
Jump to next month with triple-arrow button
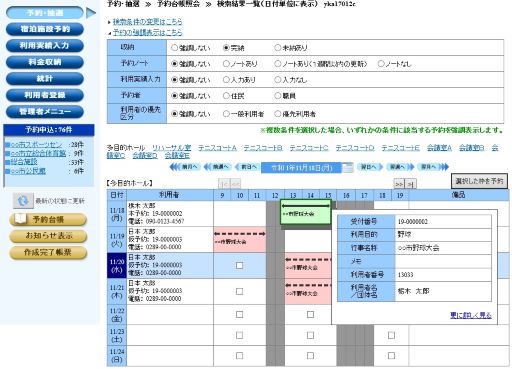coord(433,167)
